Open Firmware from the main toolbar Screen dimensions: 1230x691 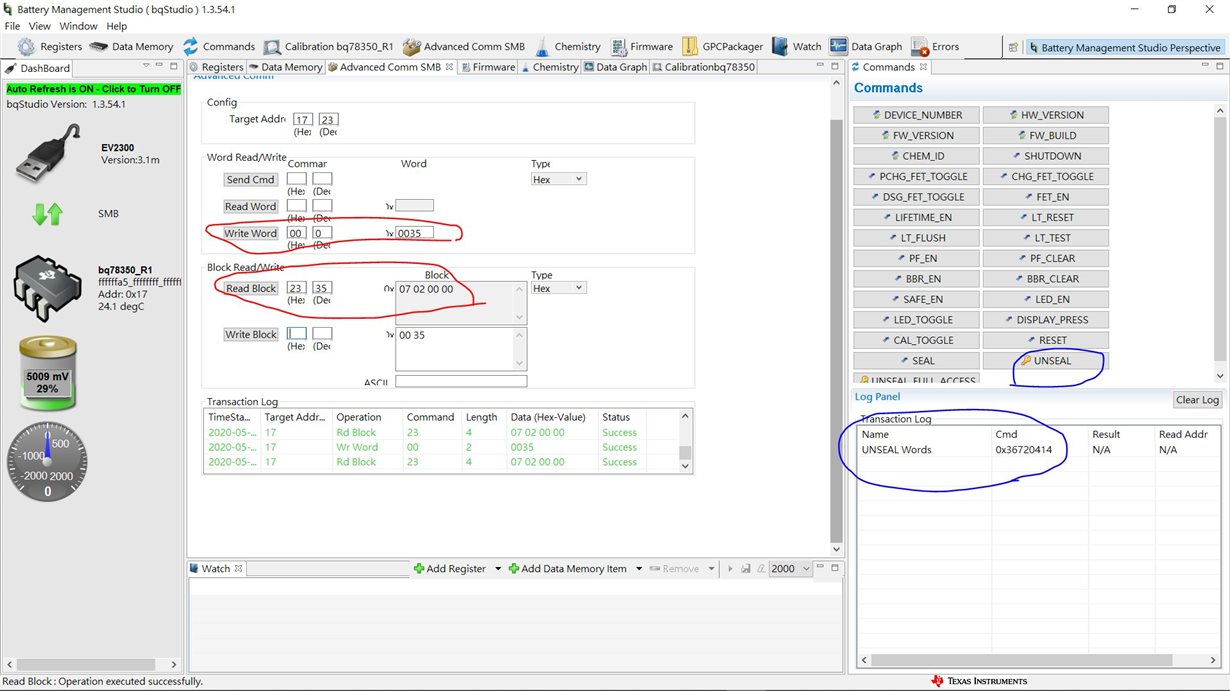pos(641,46)
